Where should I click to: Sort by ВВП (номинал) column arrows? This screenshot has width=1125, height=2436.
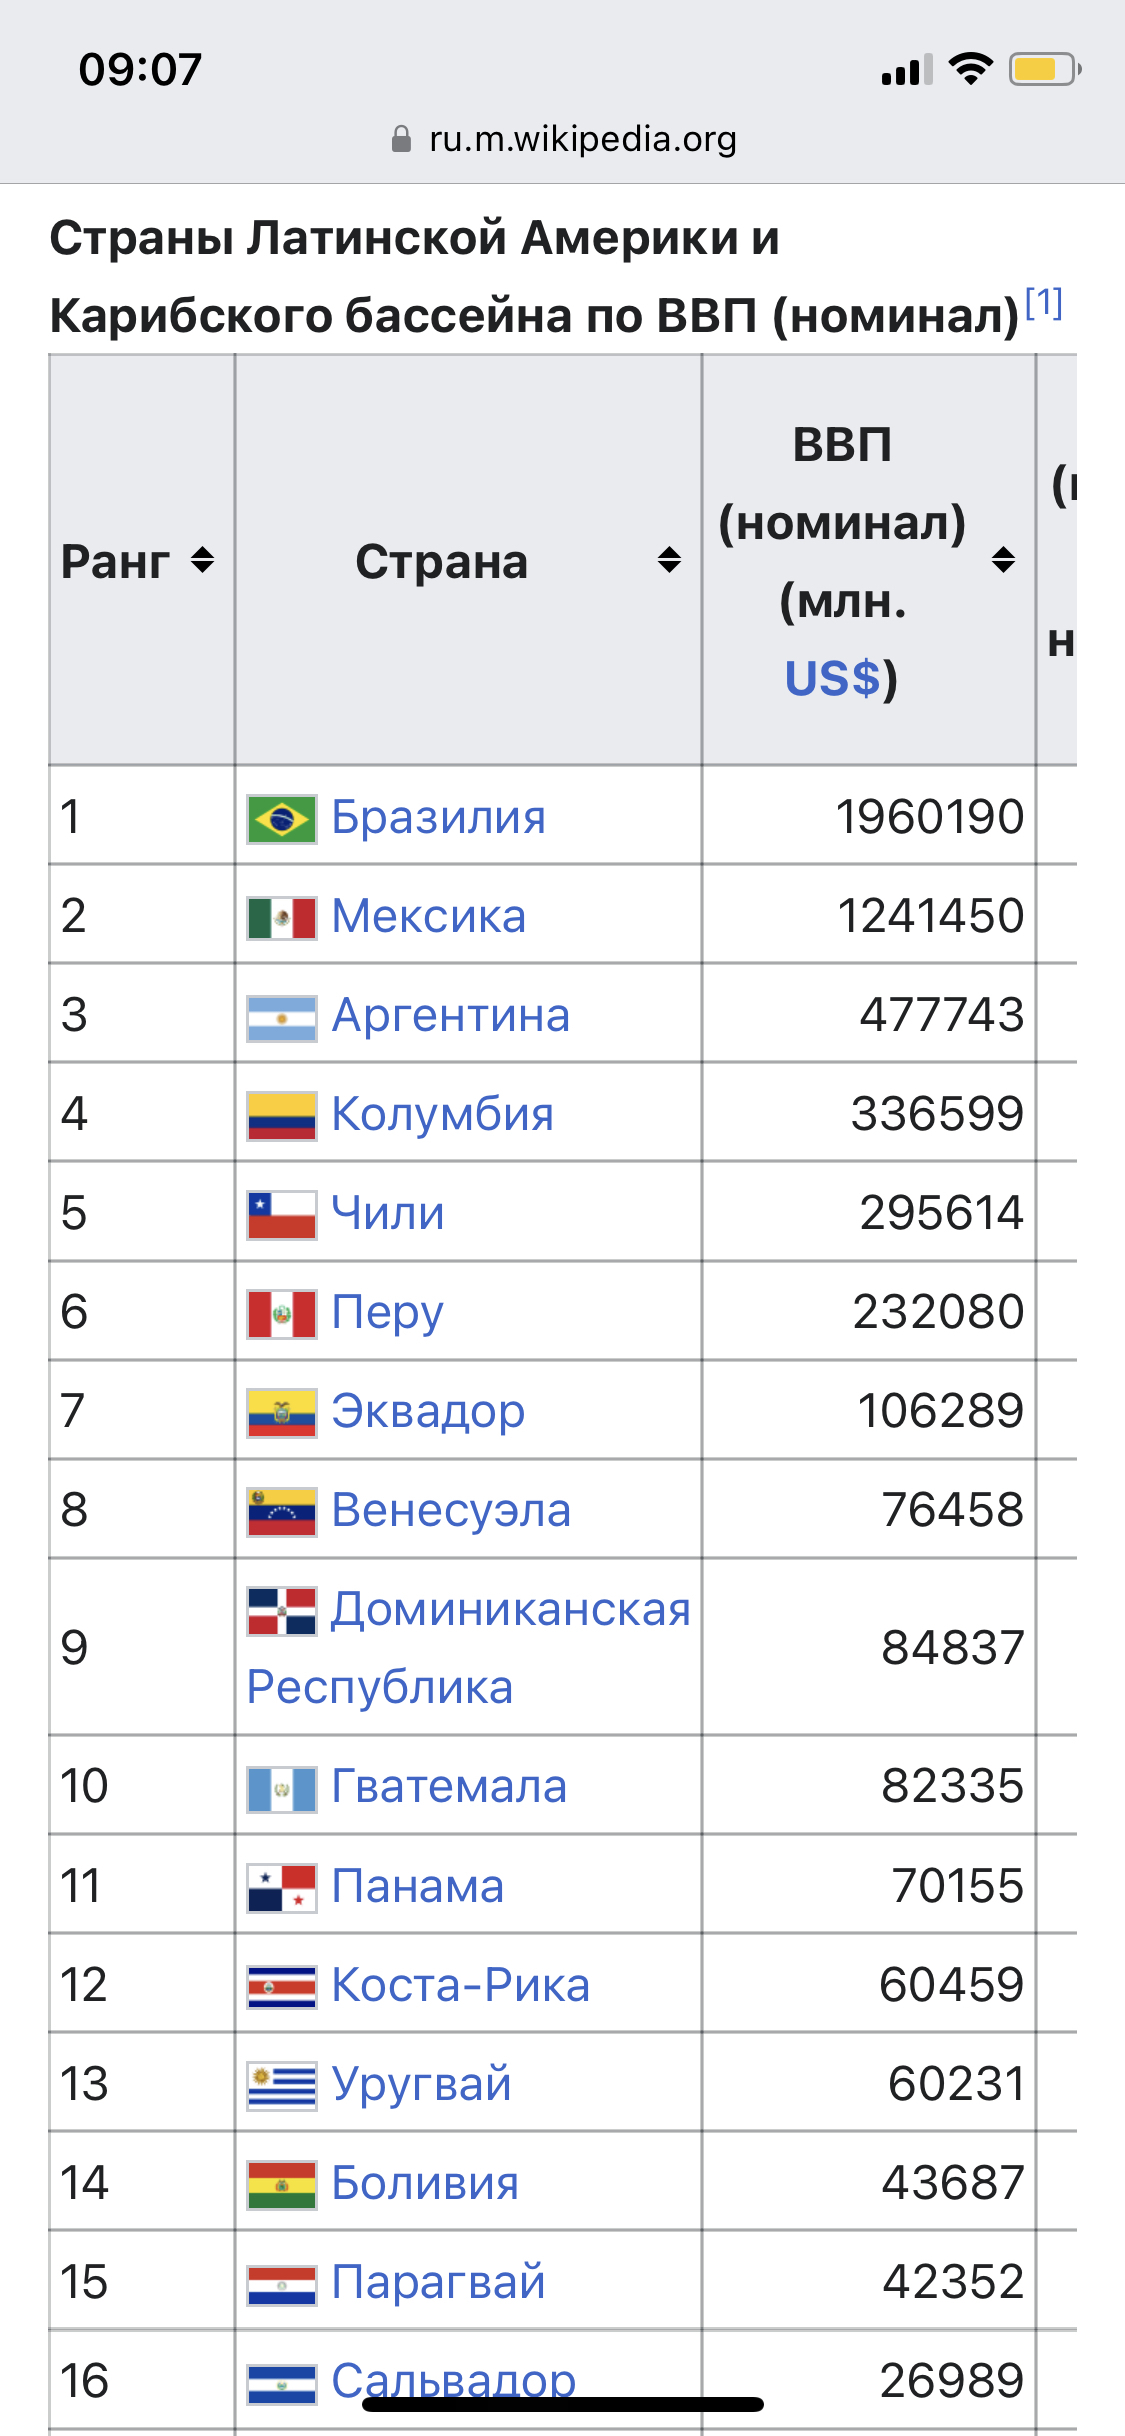pyautogui.click(x=1003, y=560)
